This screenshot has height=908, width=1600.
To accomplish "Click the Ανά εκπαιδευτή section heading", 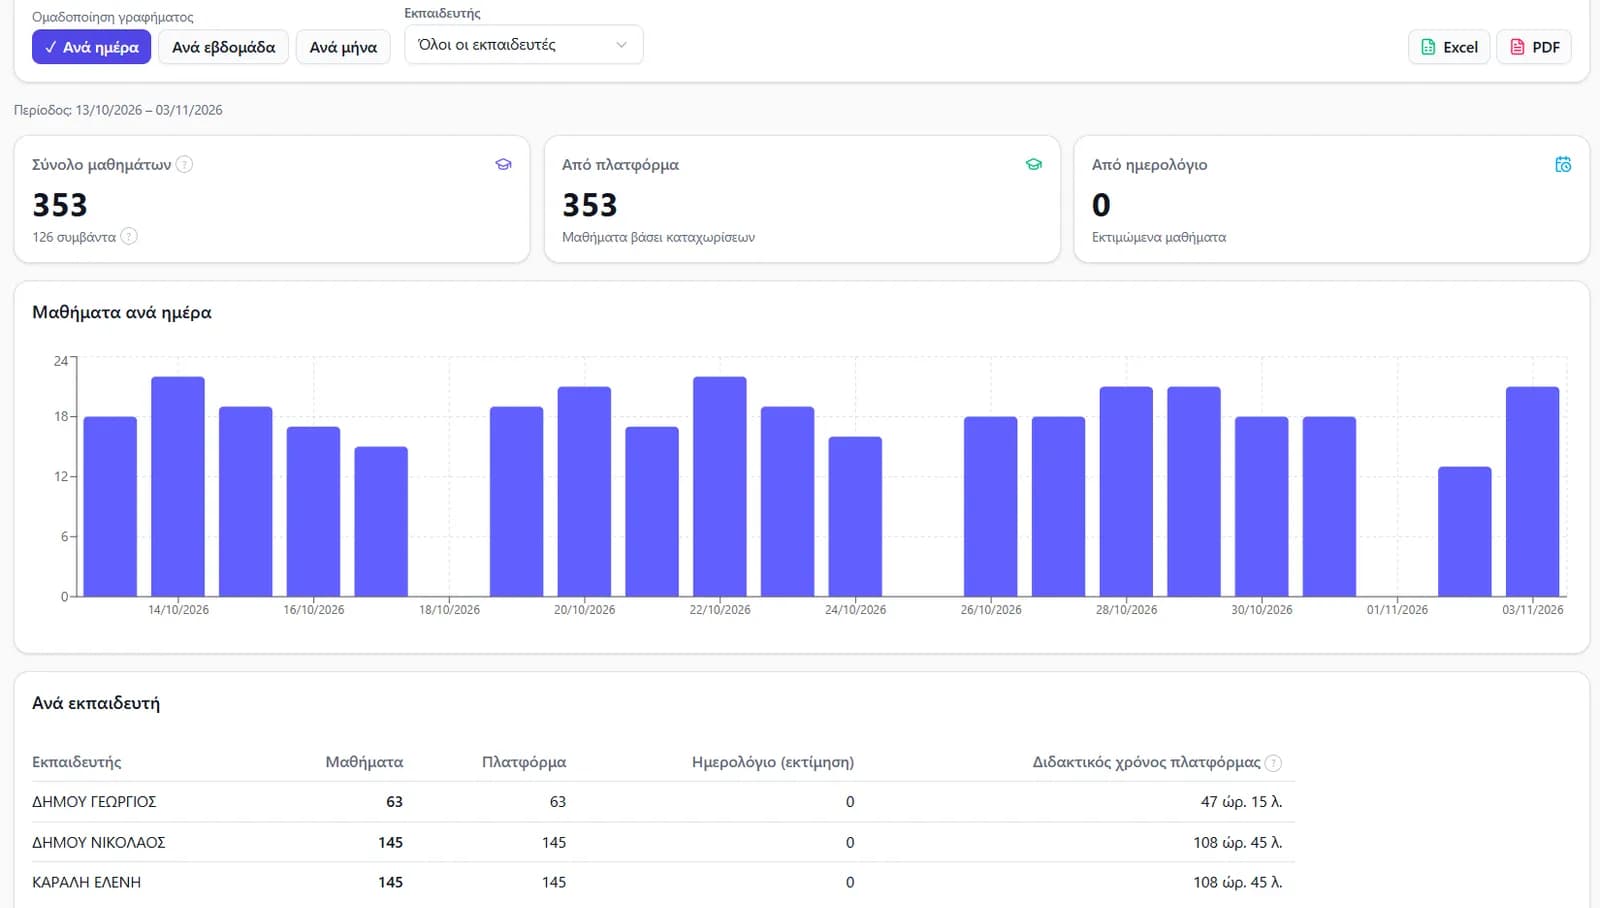I will tap(96, 703).
